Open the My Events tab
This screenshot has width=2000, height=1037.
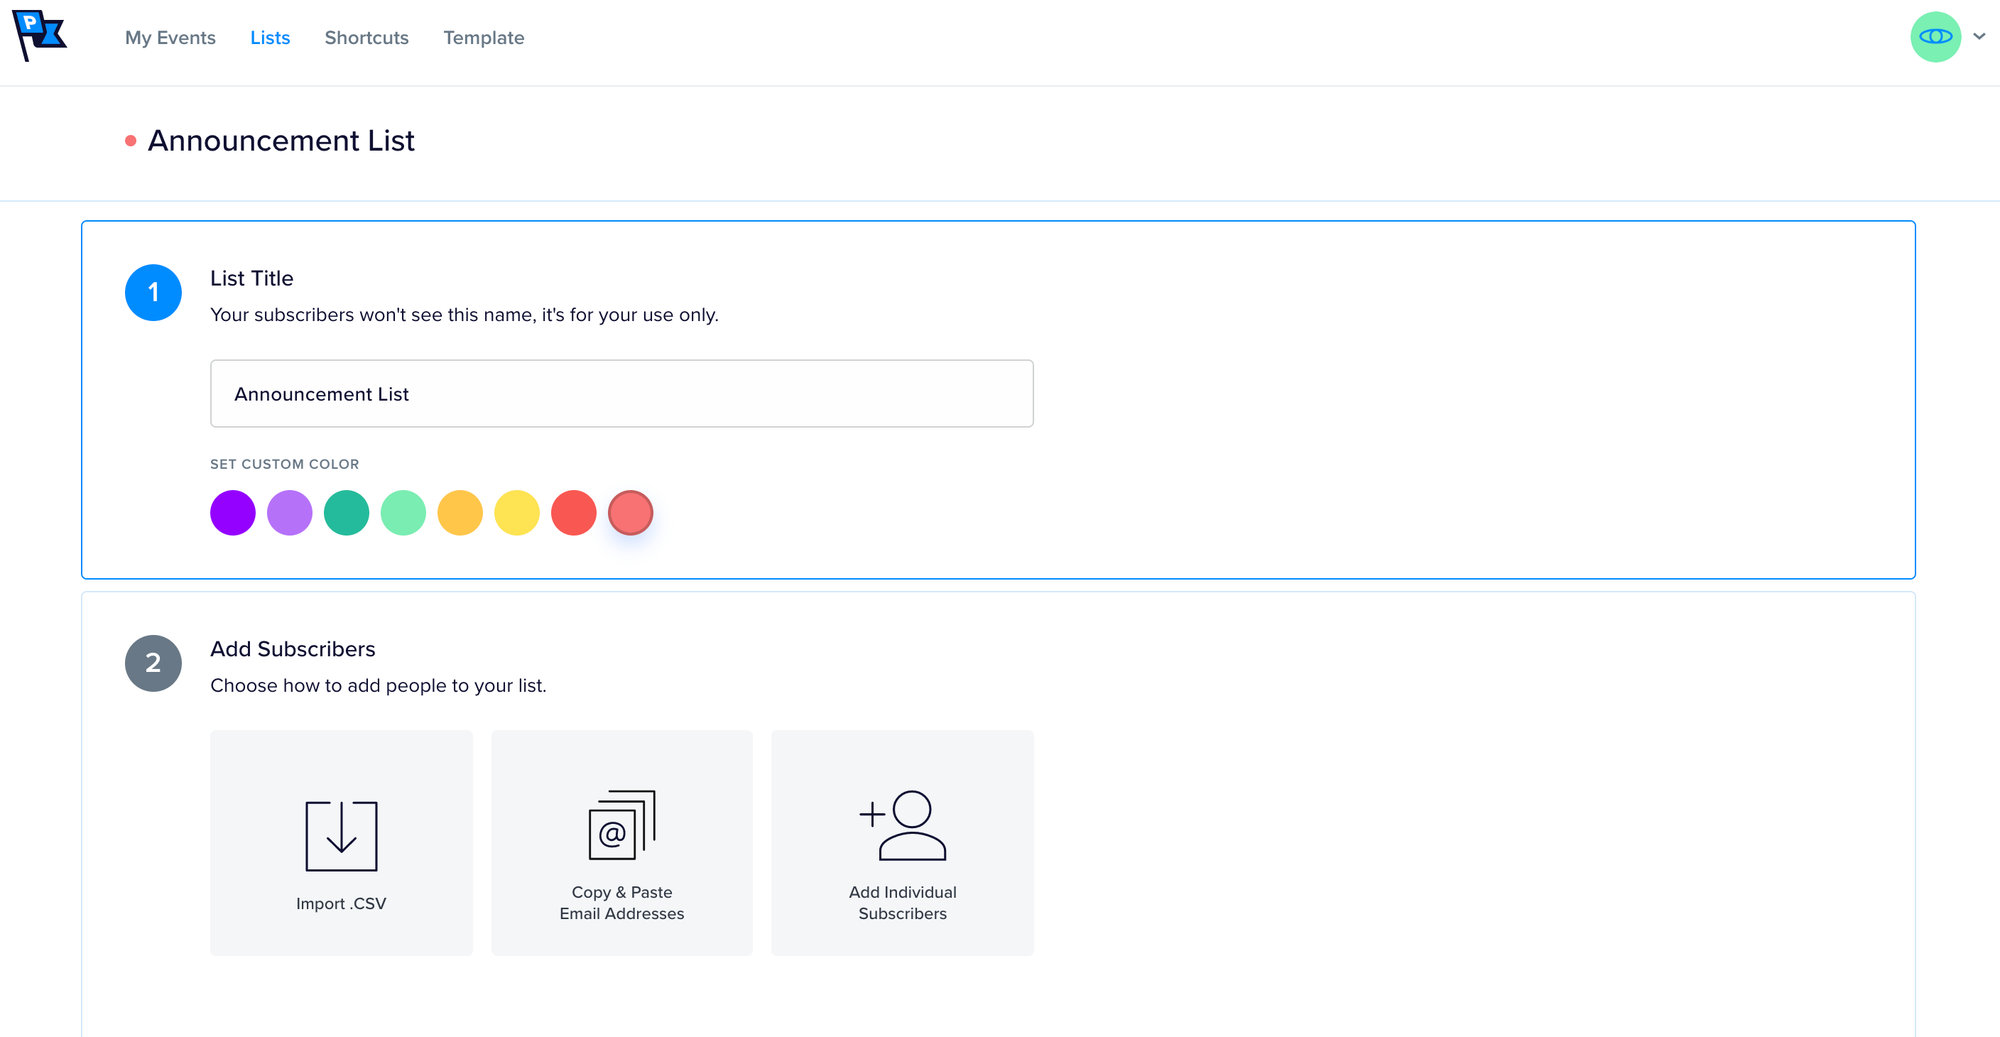tap(170, 38)
